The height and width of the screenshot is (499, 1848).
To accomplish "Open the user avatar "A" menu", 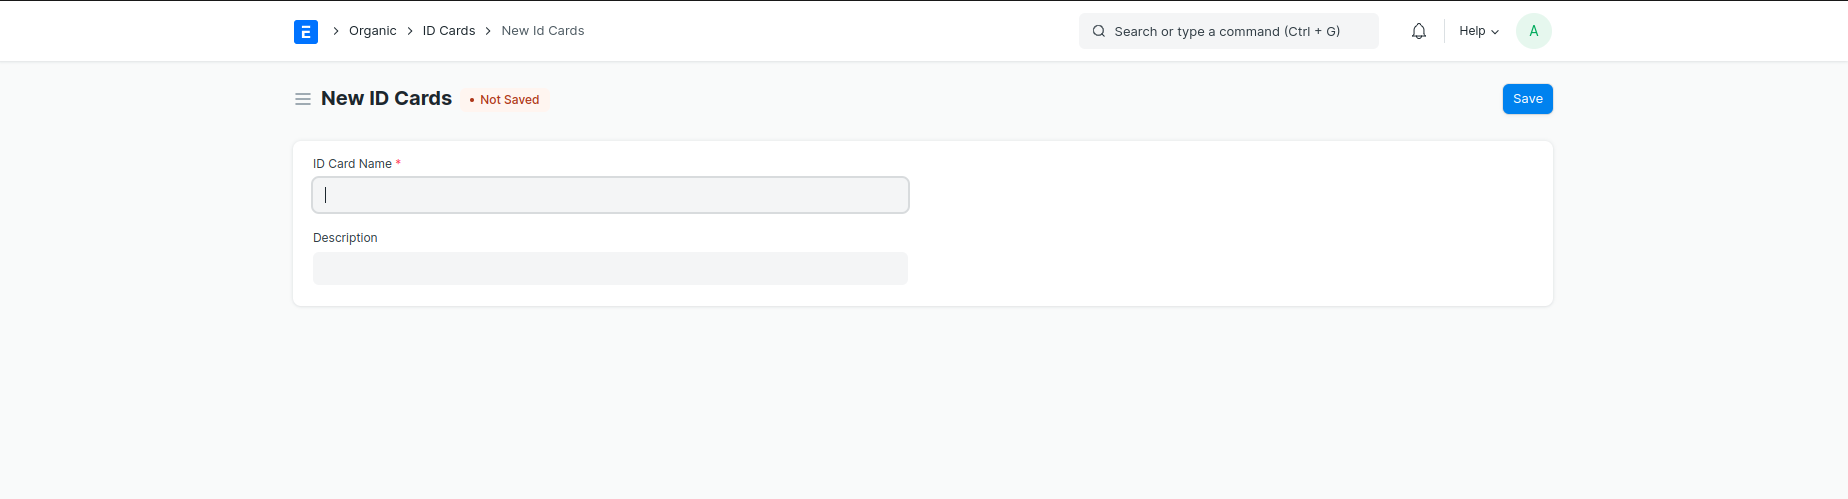I will click(x=1533, y=31).
